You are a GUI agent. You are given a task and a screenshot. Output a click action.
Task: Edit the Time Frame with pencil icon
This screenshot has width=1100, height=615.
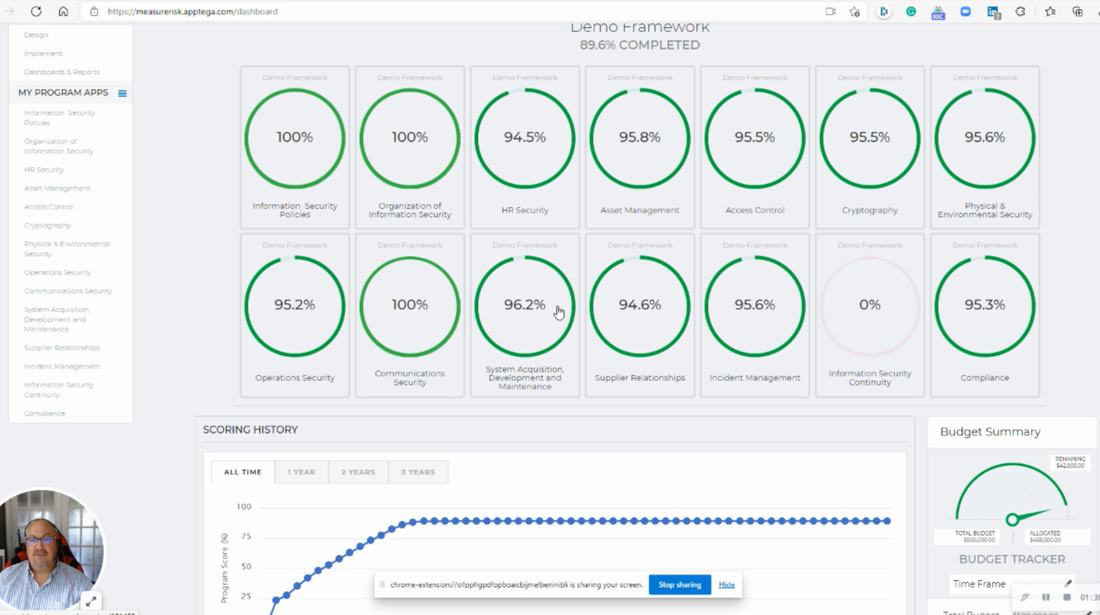click(1068, 584)
